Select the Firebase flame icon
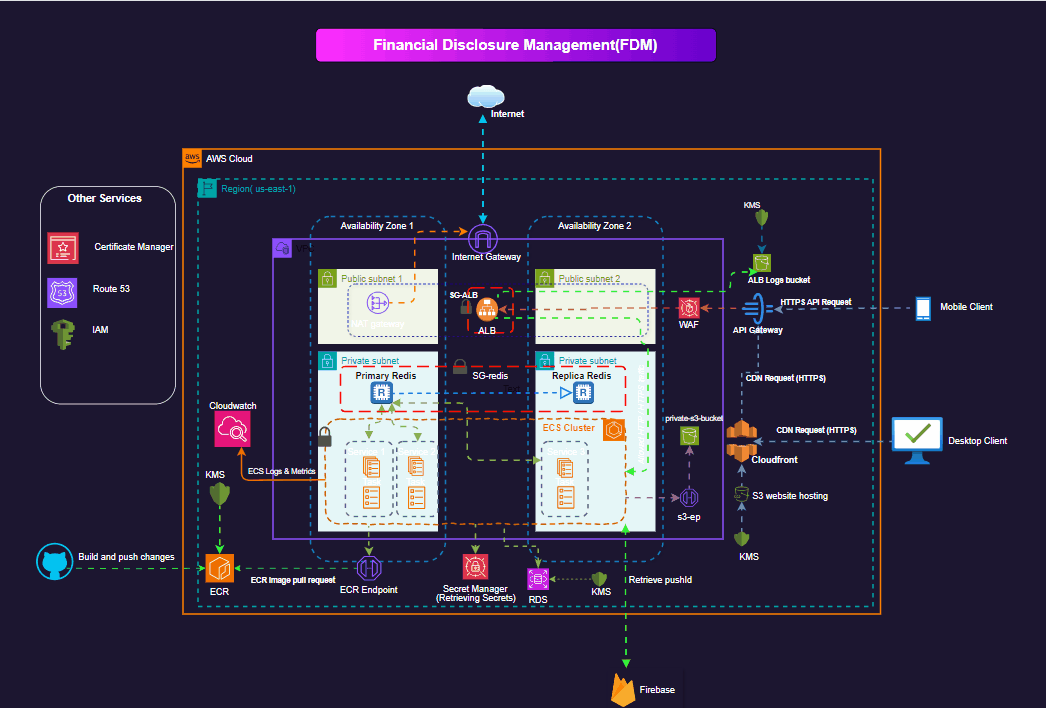1046x708 pixels. (x=623, y=689)
